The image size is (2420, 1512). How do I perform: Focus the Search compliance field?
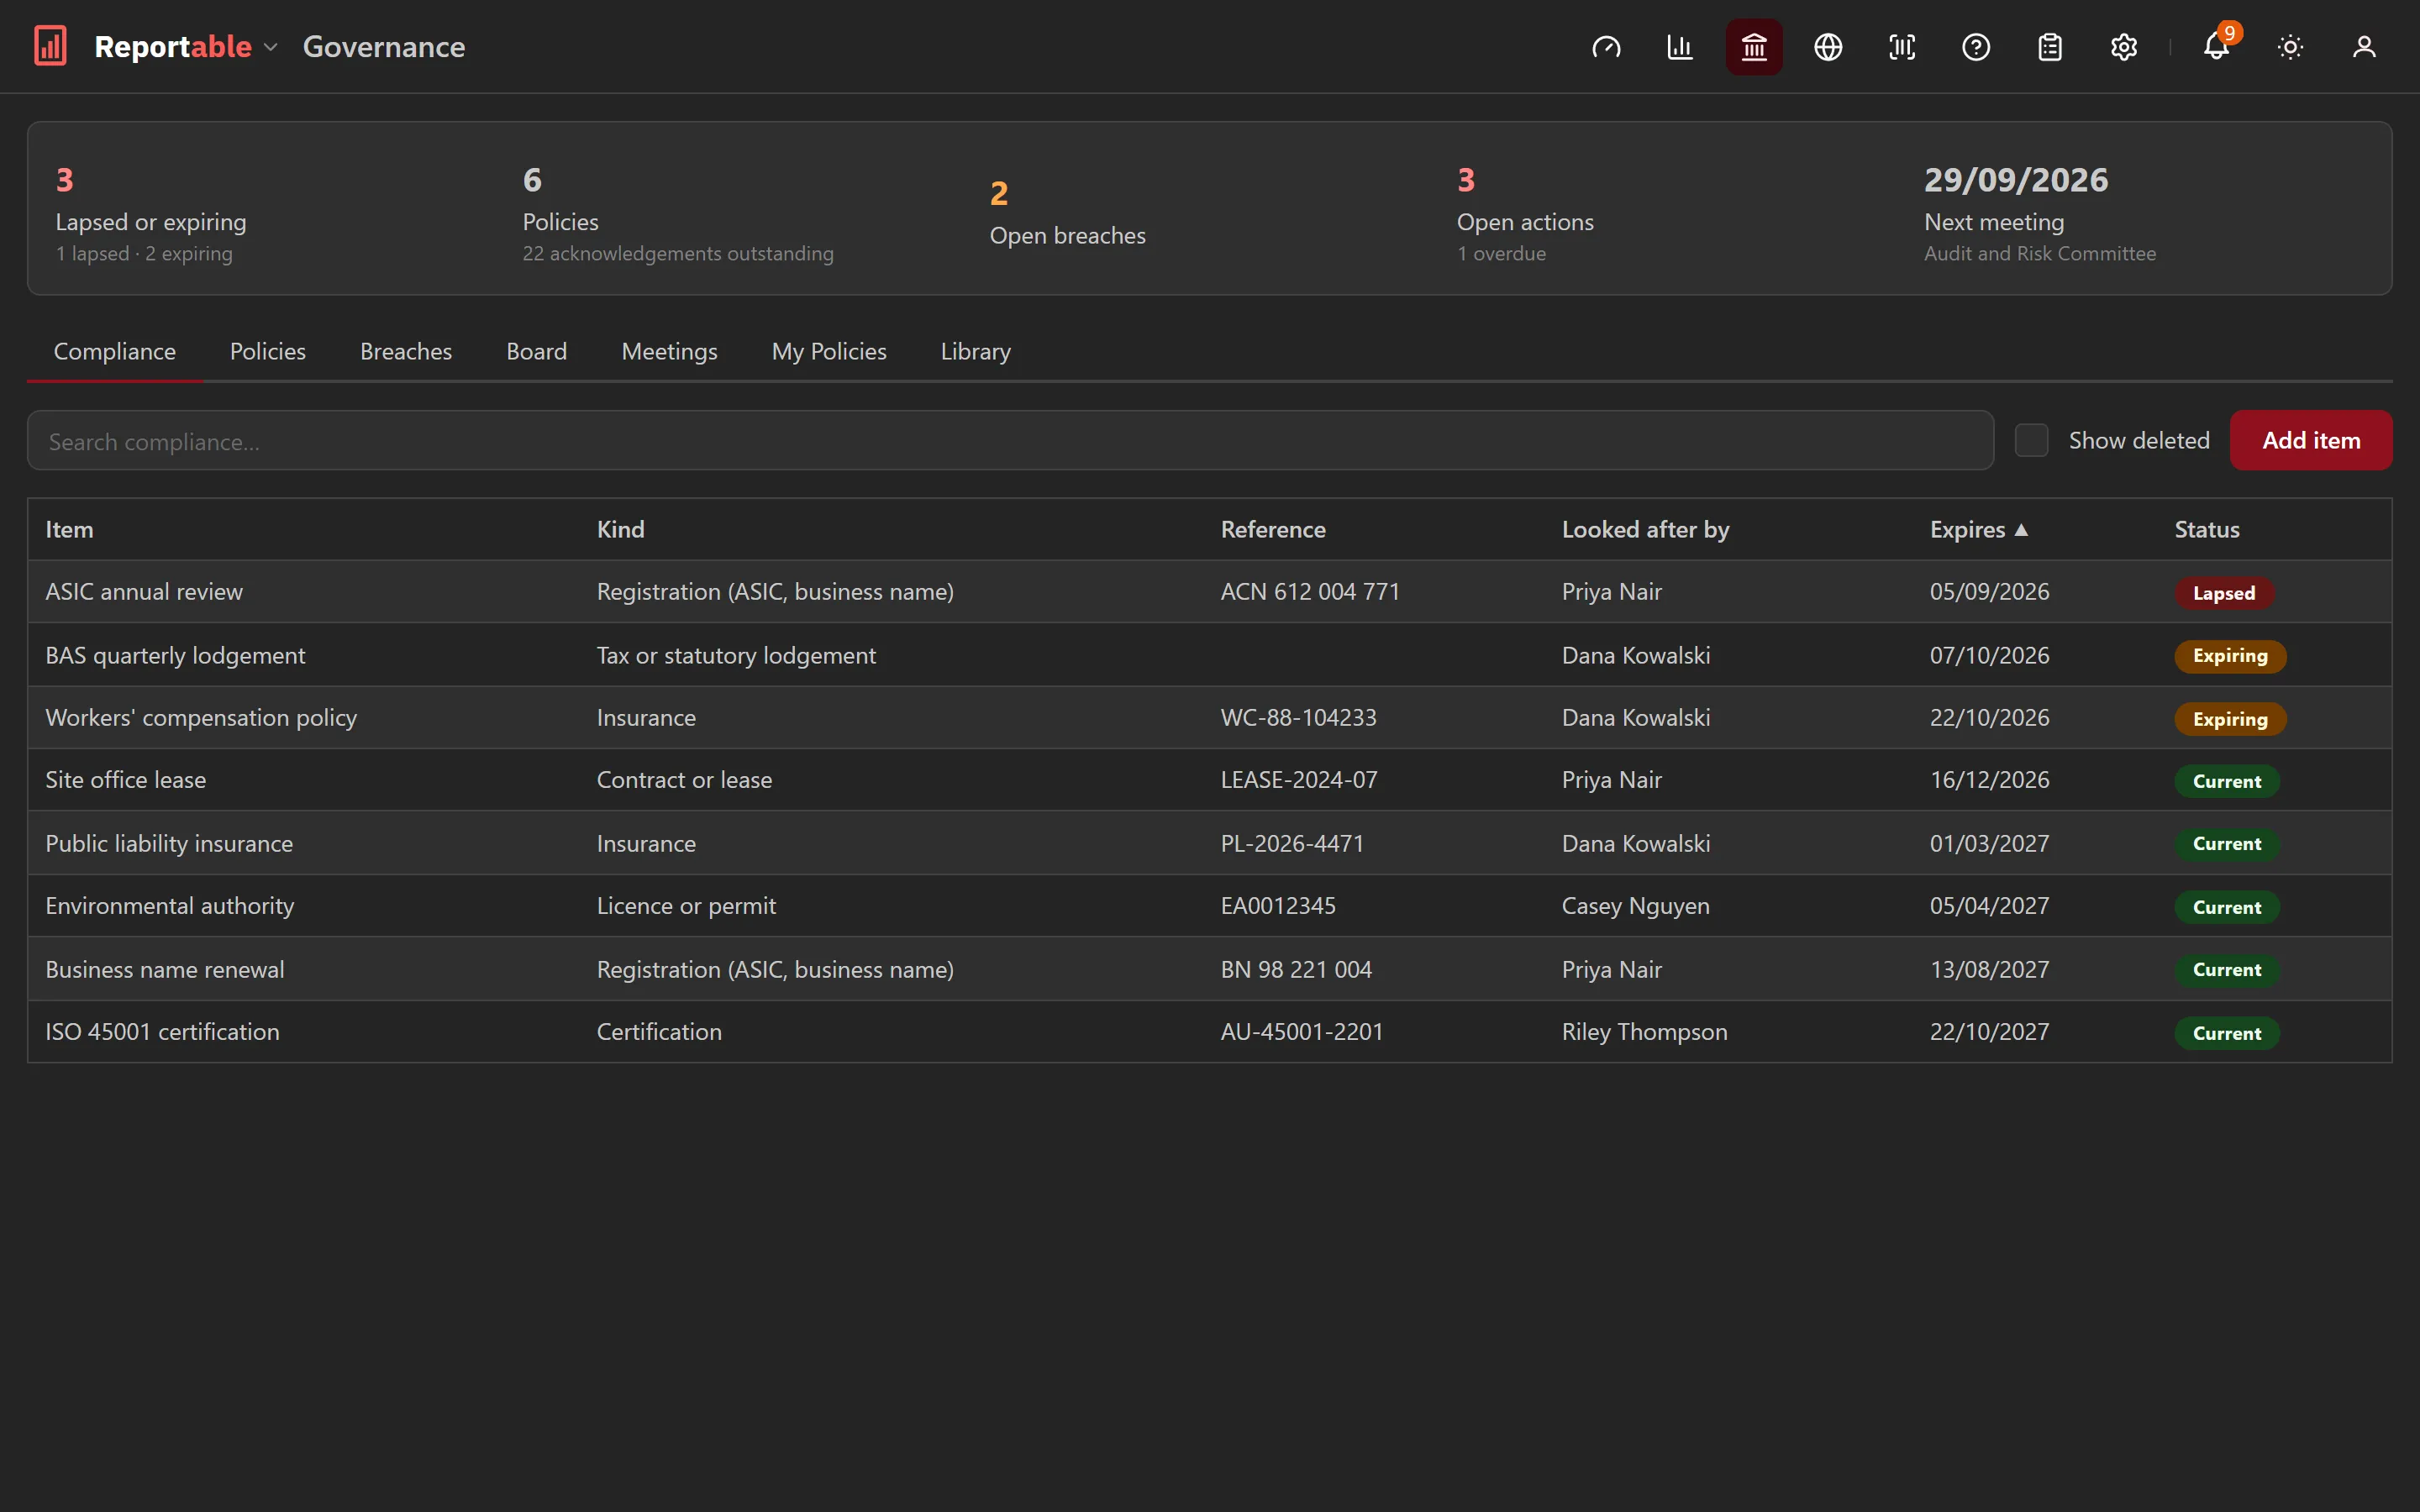pyautogui.click(x=1010, y=440)
